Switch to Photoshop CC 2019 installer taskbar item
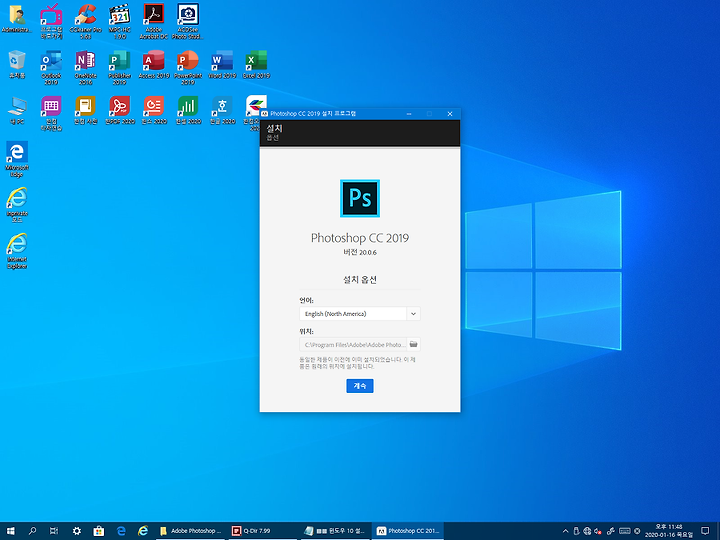 click(408, 531)
